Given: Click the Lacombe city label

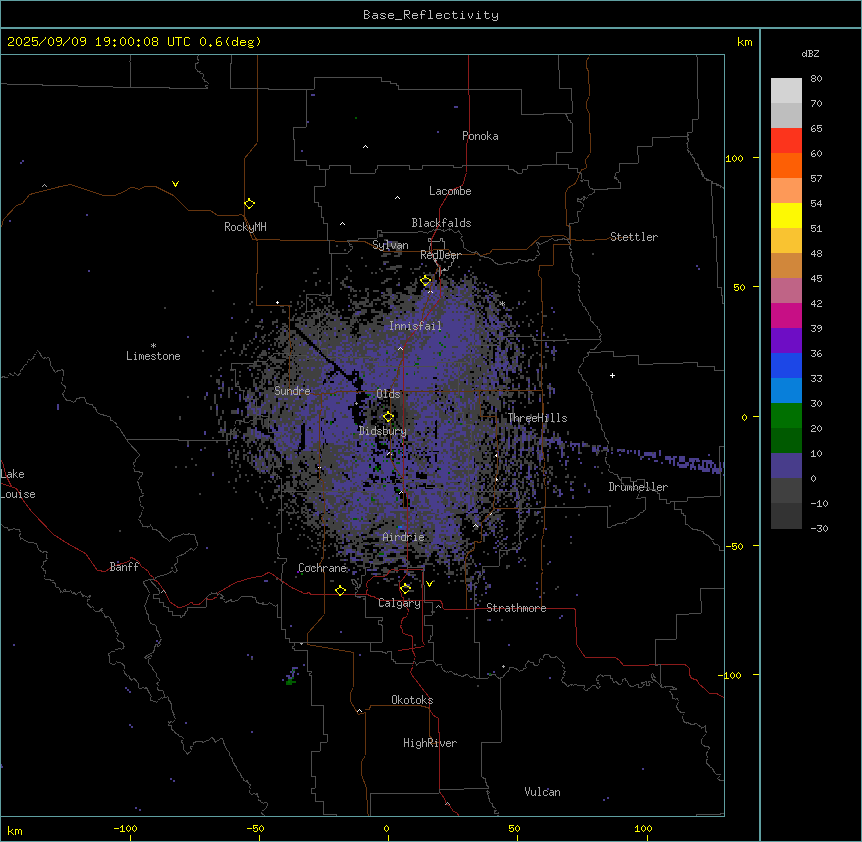Looking at the screenshot, I should coord(450,191).
